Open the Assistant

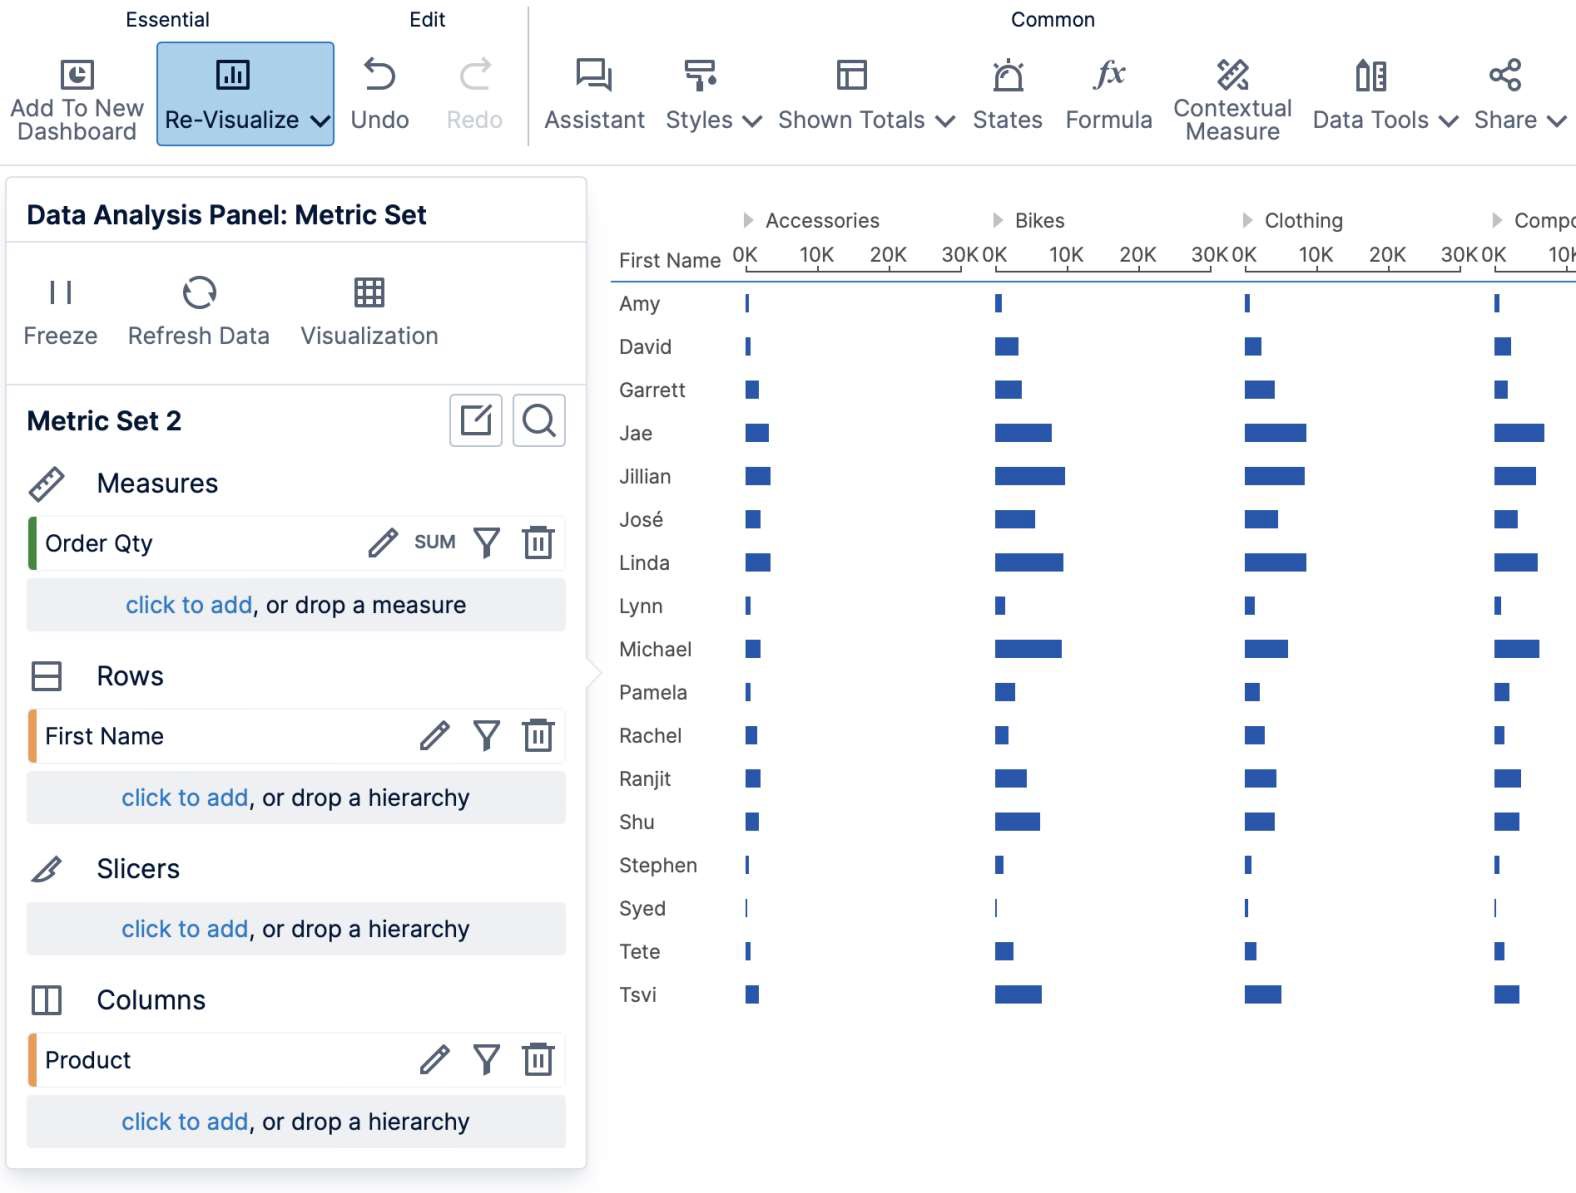[x=593, y=75]
